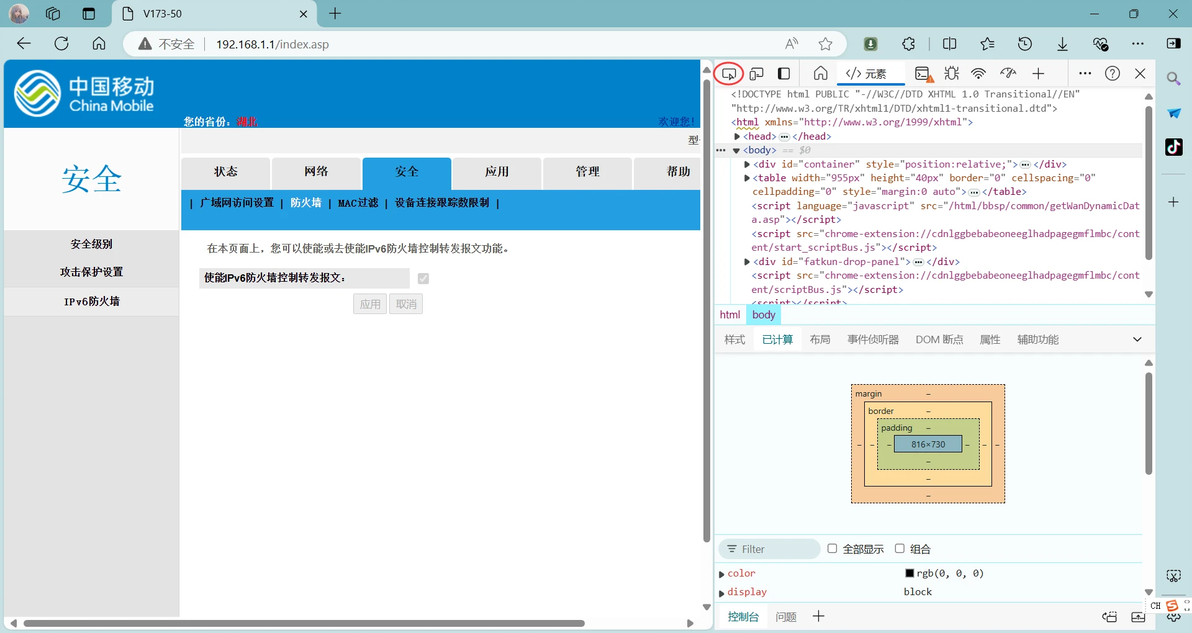The height and width of the screenshot is (633, 1192).
Task: Focus the computed styles Filter field
Action: 769,549
